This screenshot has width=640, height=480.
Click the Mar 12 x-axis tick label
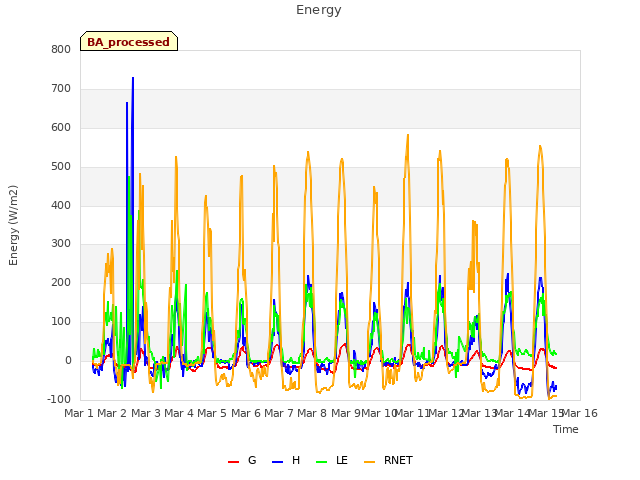click(x=445, y=413)
